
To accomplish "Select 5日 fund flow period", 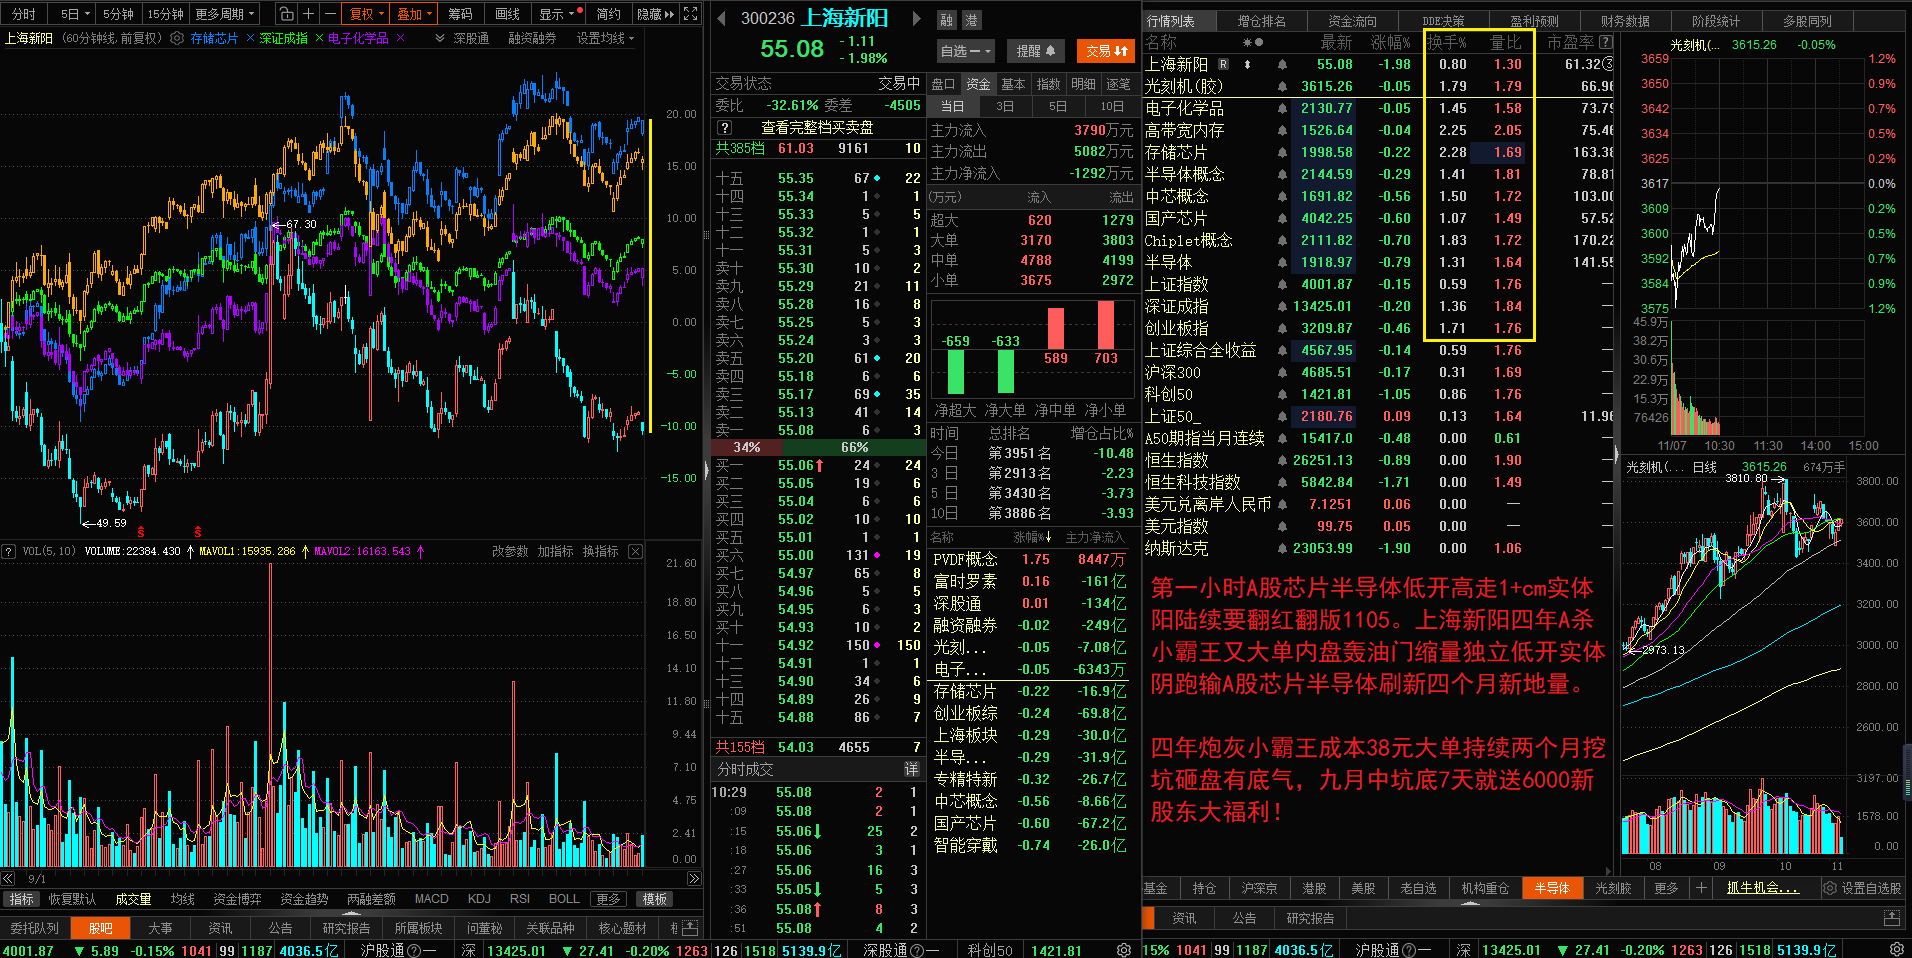I will pyautogui.click(x=1057, y=106).
